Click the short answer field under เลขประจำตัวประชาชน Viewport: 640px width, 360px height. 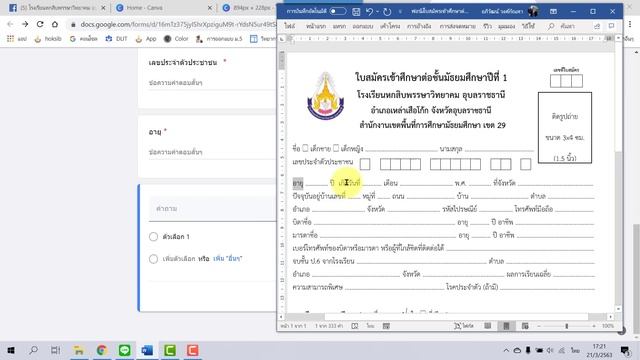[212, 83]
